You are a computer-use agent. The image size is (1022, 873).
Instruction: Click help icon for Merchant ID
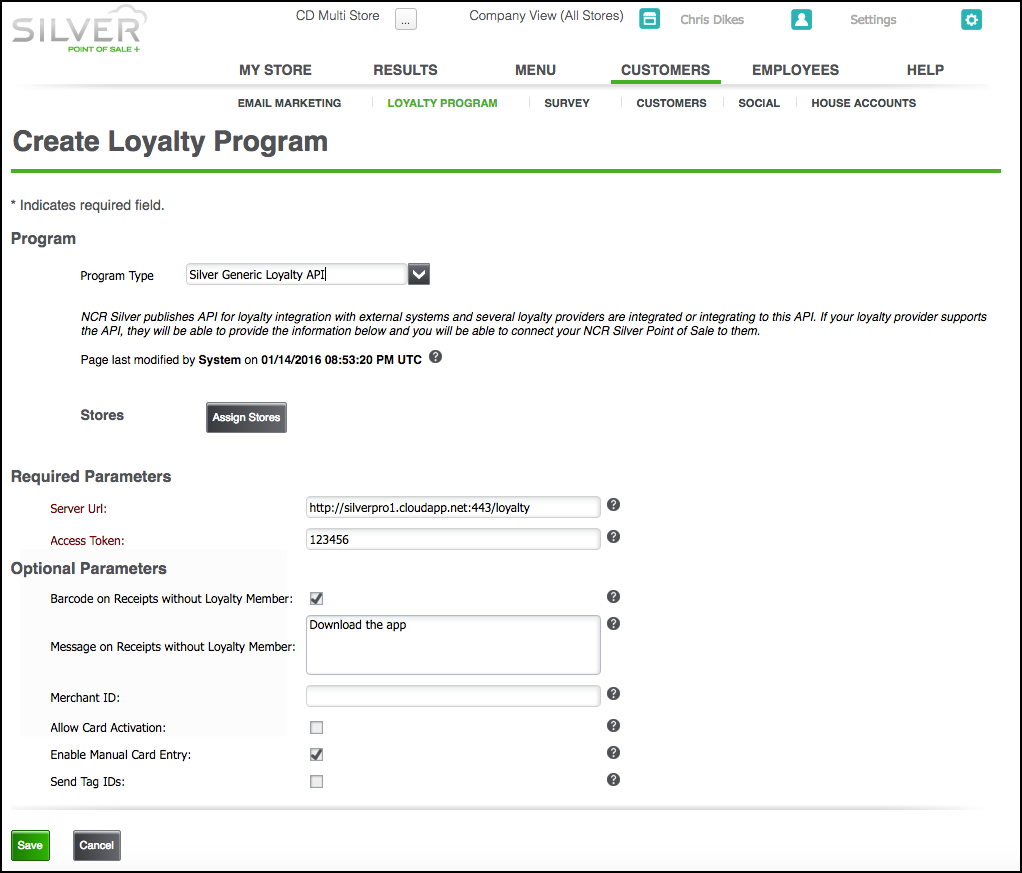(x=613, y=694)
